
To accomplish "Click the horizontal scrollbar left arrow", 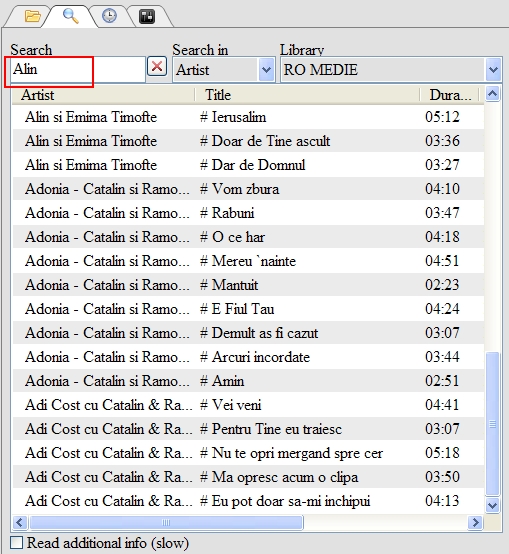I will tap(20, 522).
